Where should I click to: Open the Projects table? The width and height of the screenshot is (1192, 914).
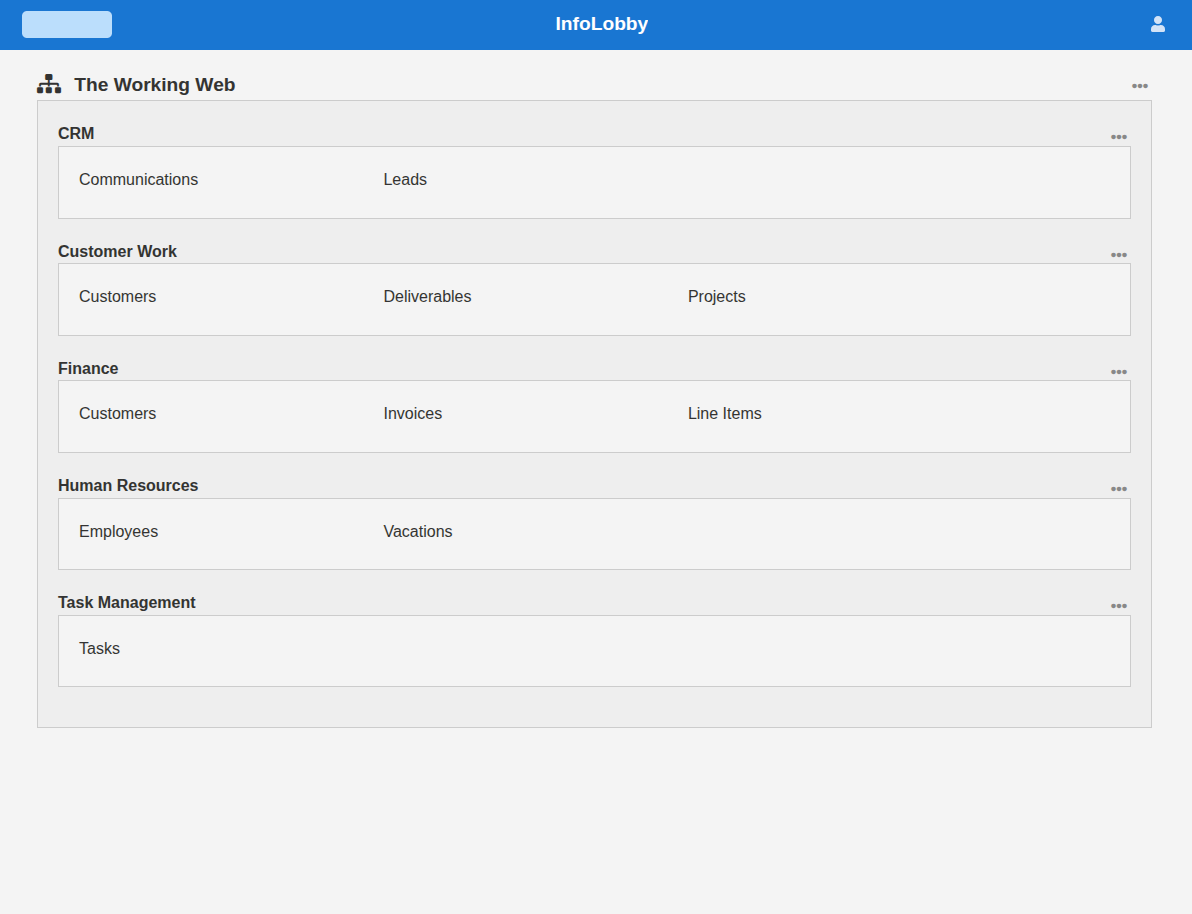click(716, 297)
